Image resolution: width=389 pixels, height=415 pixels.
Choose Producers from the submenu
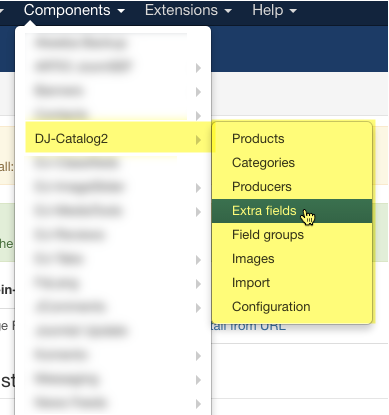tap(292, 187)
